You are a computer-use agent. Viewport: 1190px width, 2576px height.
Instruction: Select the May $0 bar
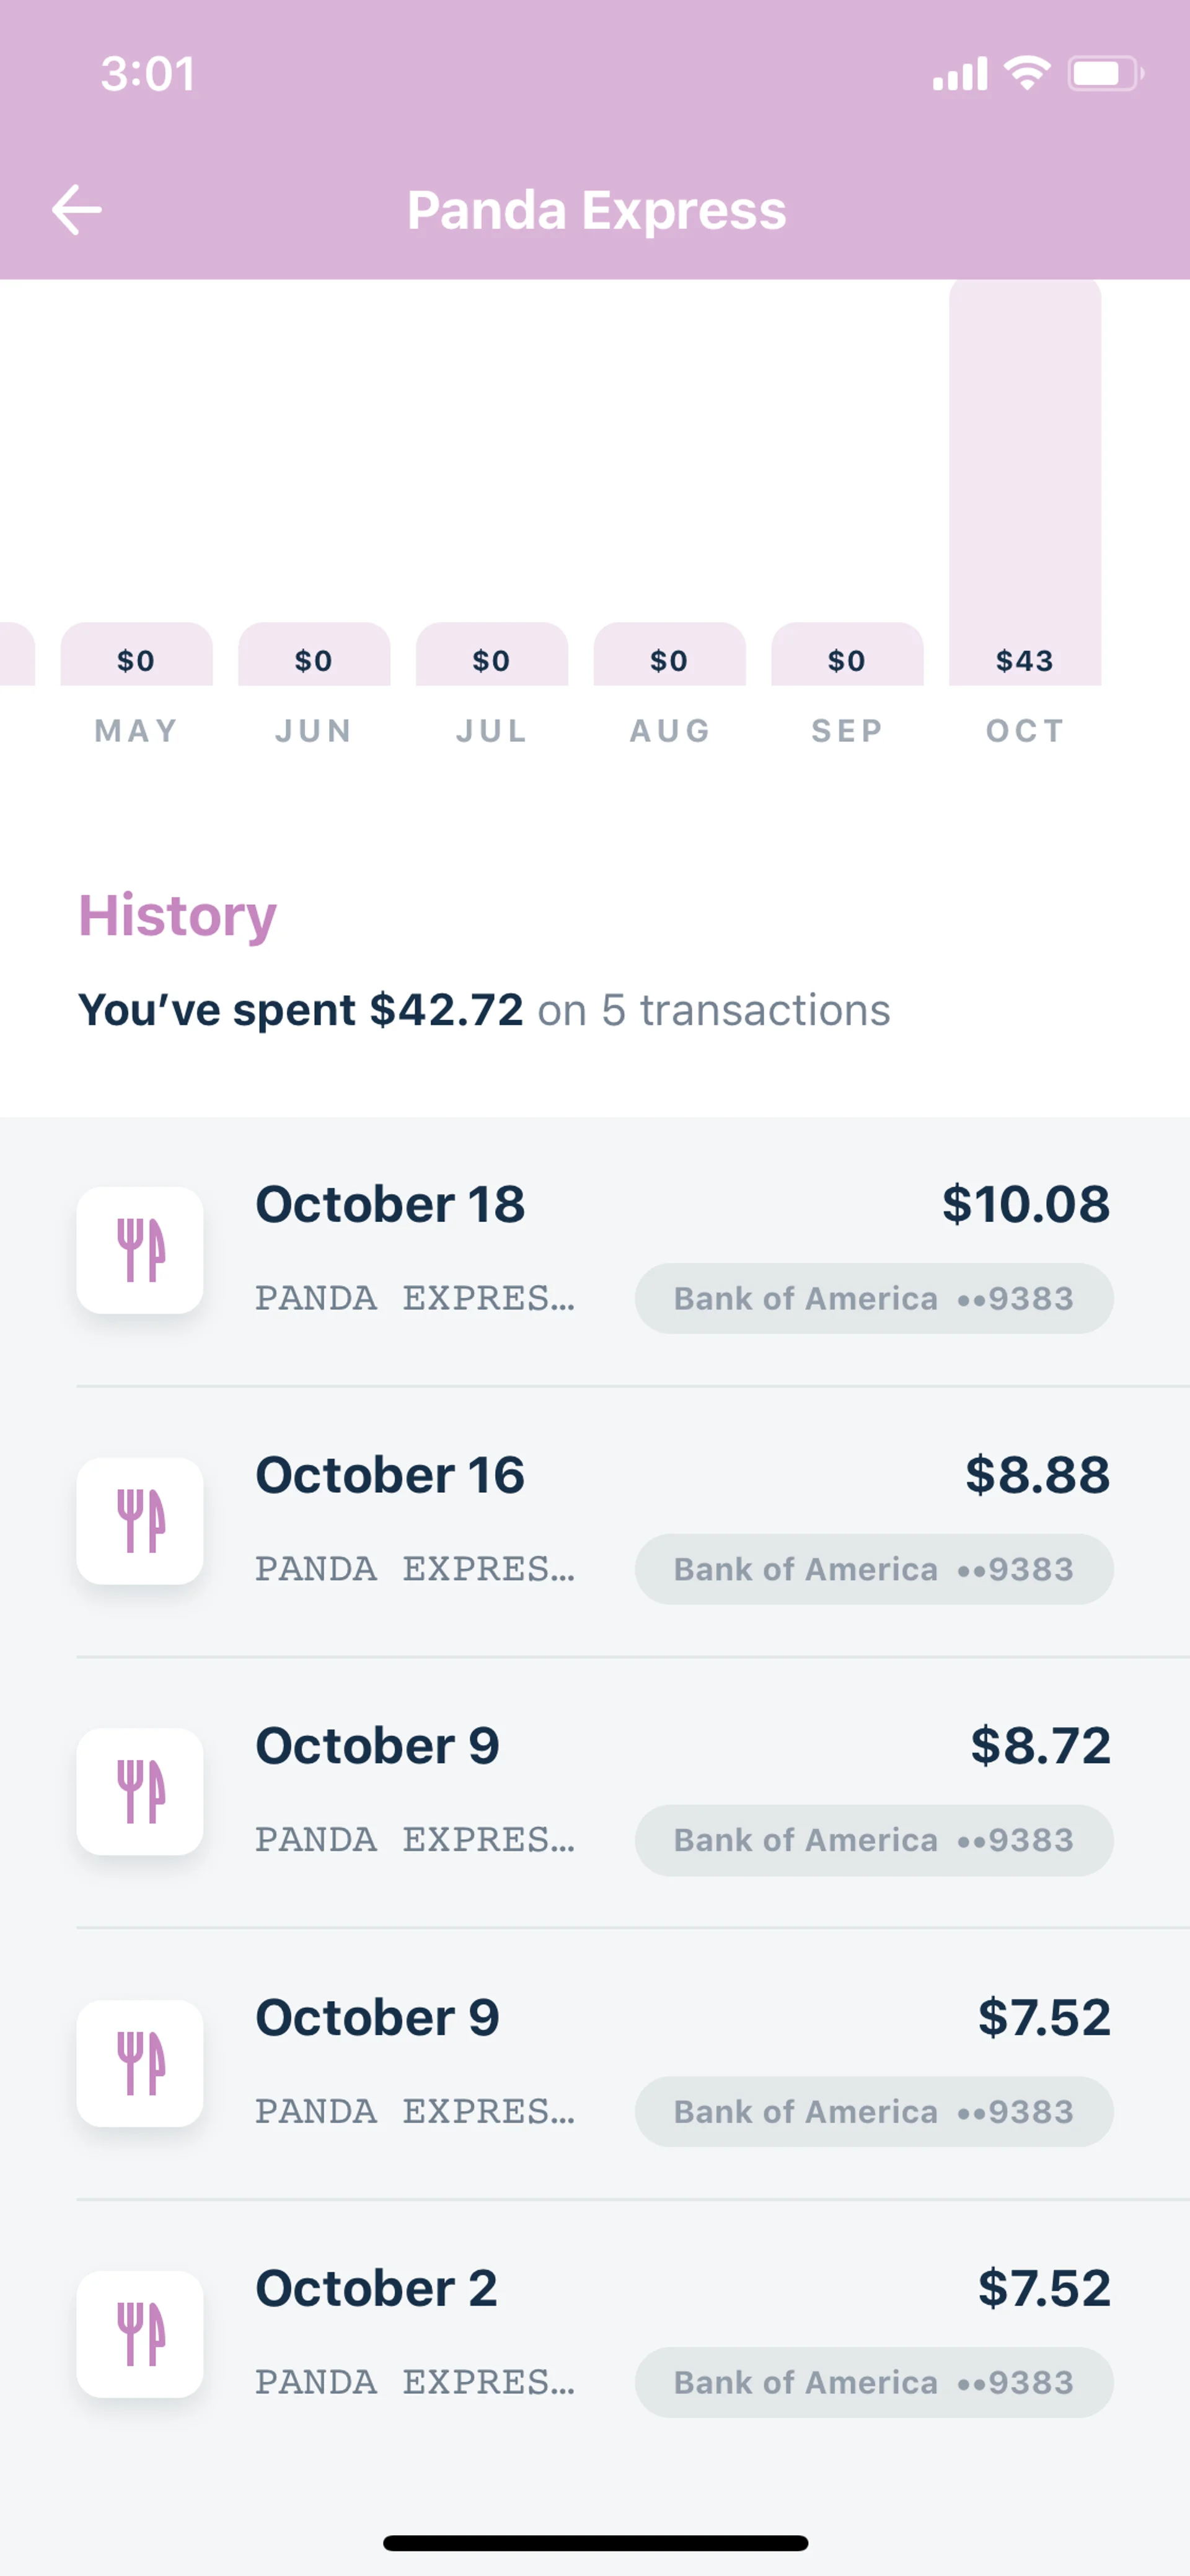(x=136, y=655)
